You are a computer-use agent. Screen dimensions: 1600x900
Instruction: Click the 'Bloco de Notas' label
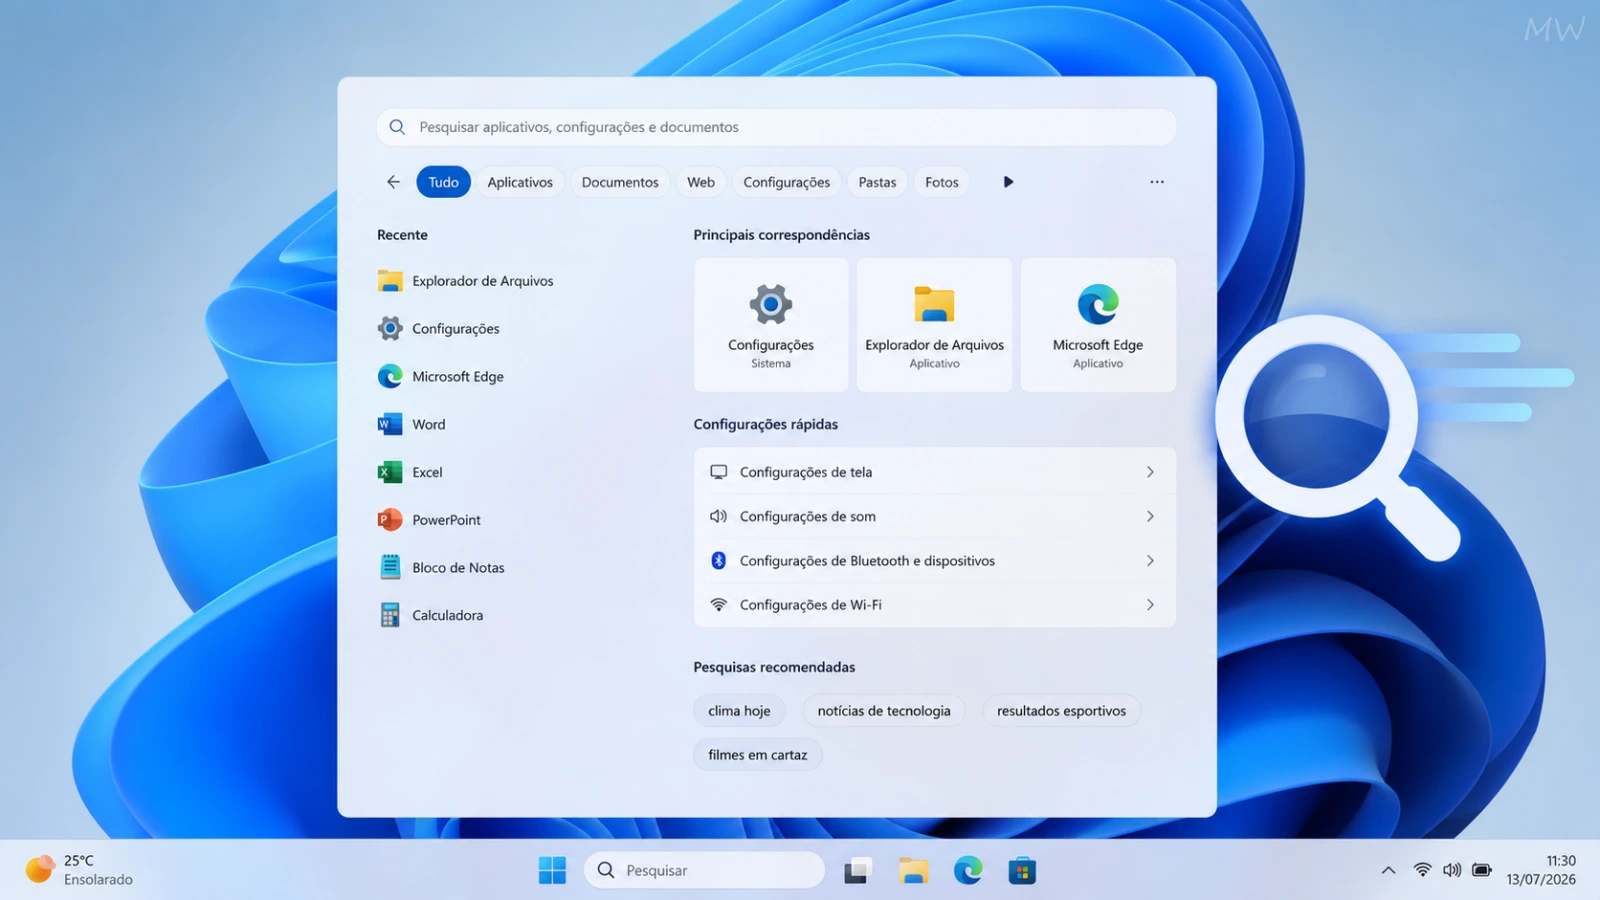458,567
